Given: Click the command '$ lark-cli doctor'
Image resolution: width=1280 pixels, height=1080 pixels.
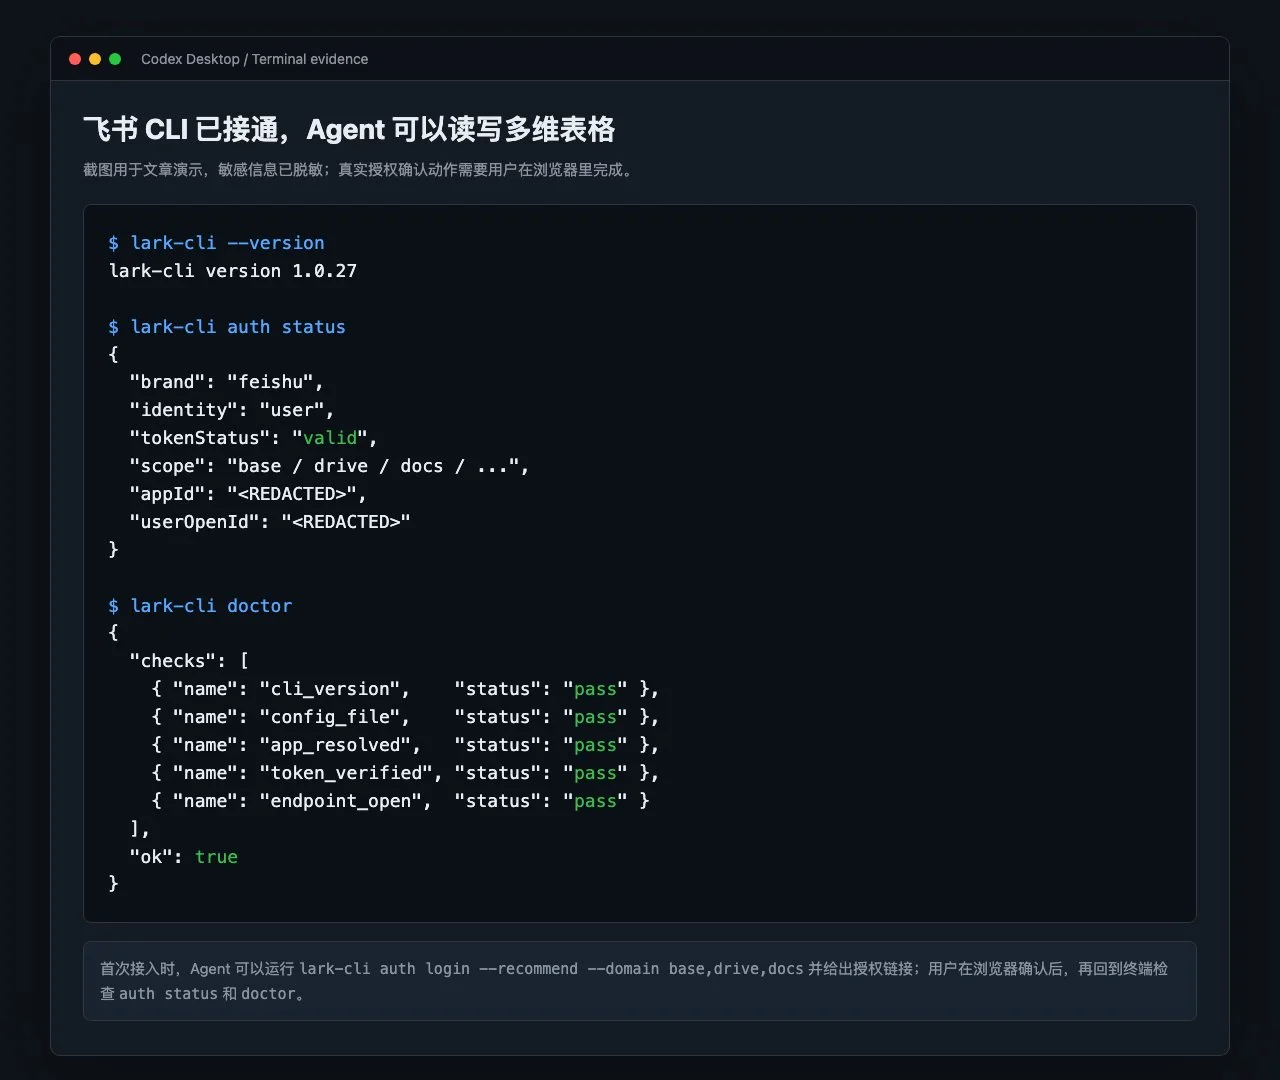Looking at the screenshot, I should point(200,606).
